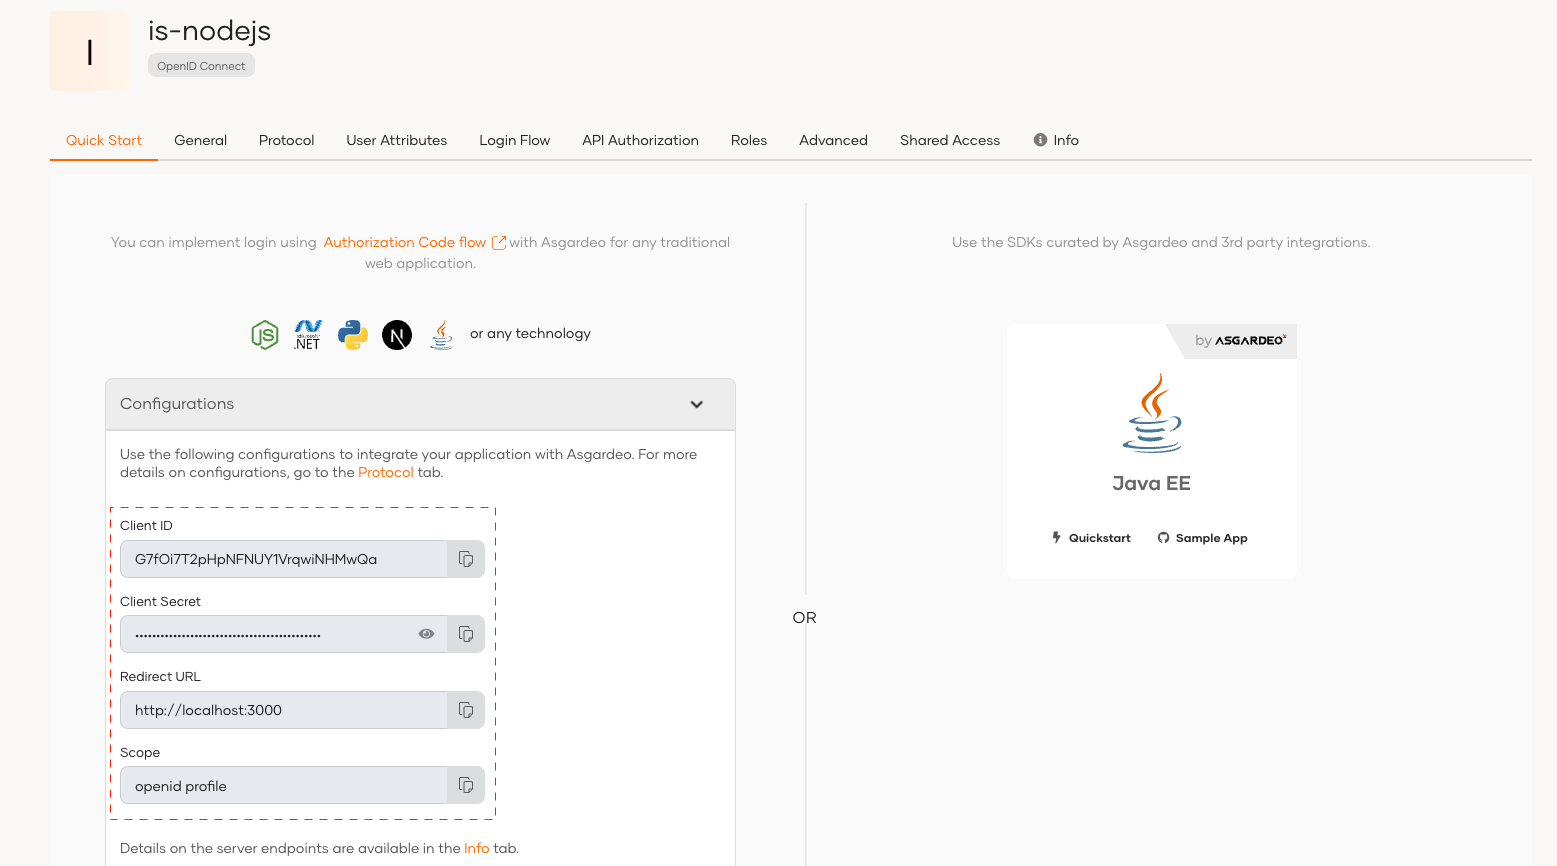This screenshot has height=866, width=1557.
Task: Click the Redirect URL field
Action: click(284, 710)
